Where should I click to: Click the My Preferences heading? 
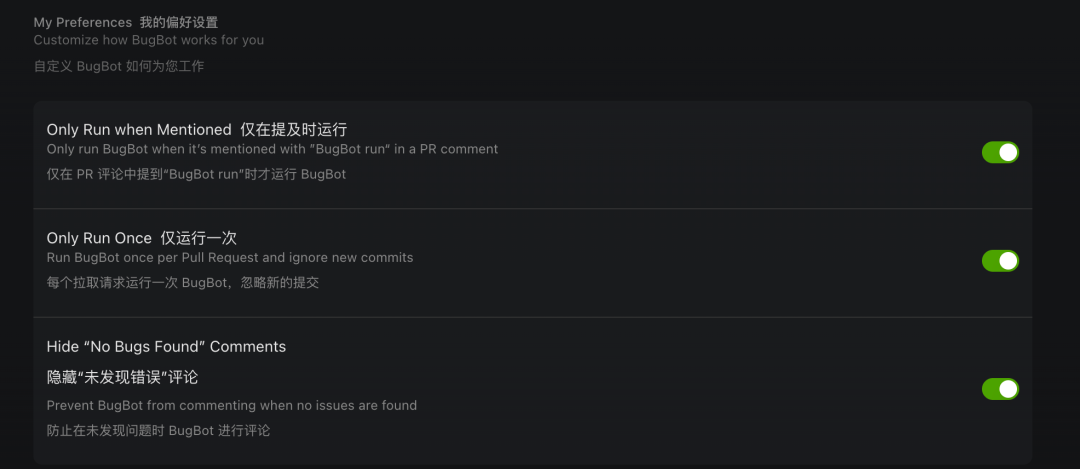pyautogui.click(x=82, y=22)
